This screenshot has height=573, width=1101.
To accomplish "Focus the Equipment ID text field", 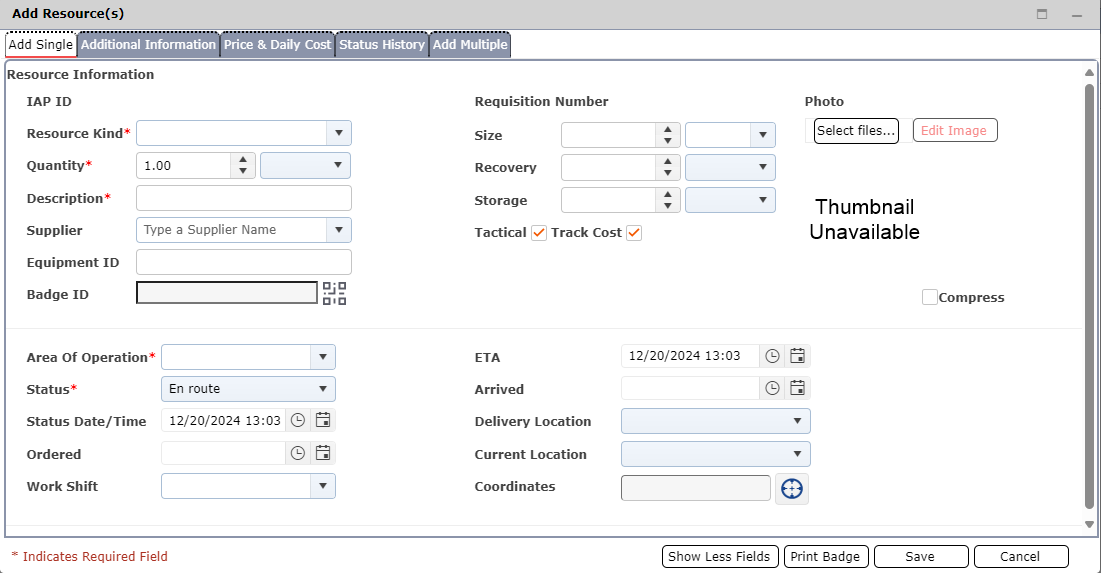I will coord(244,262).
